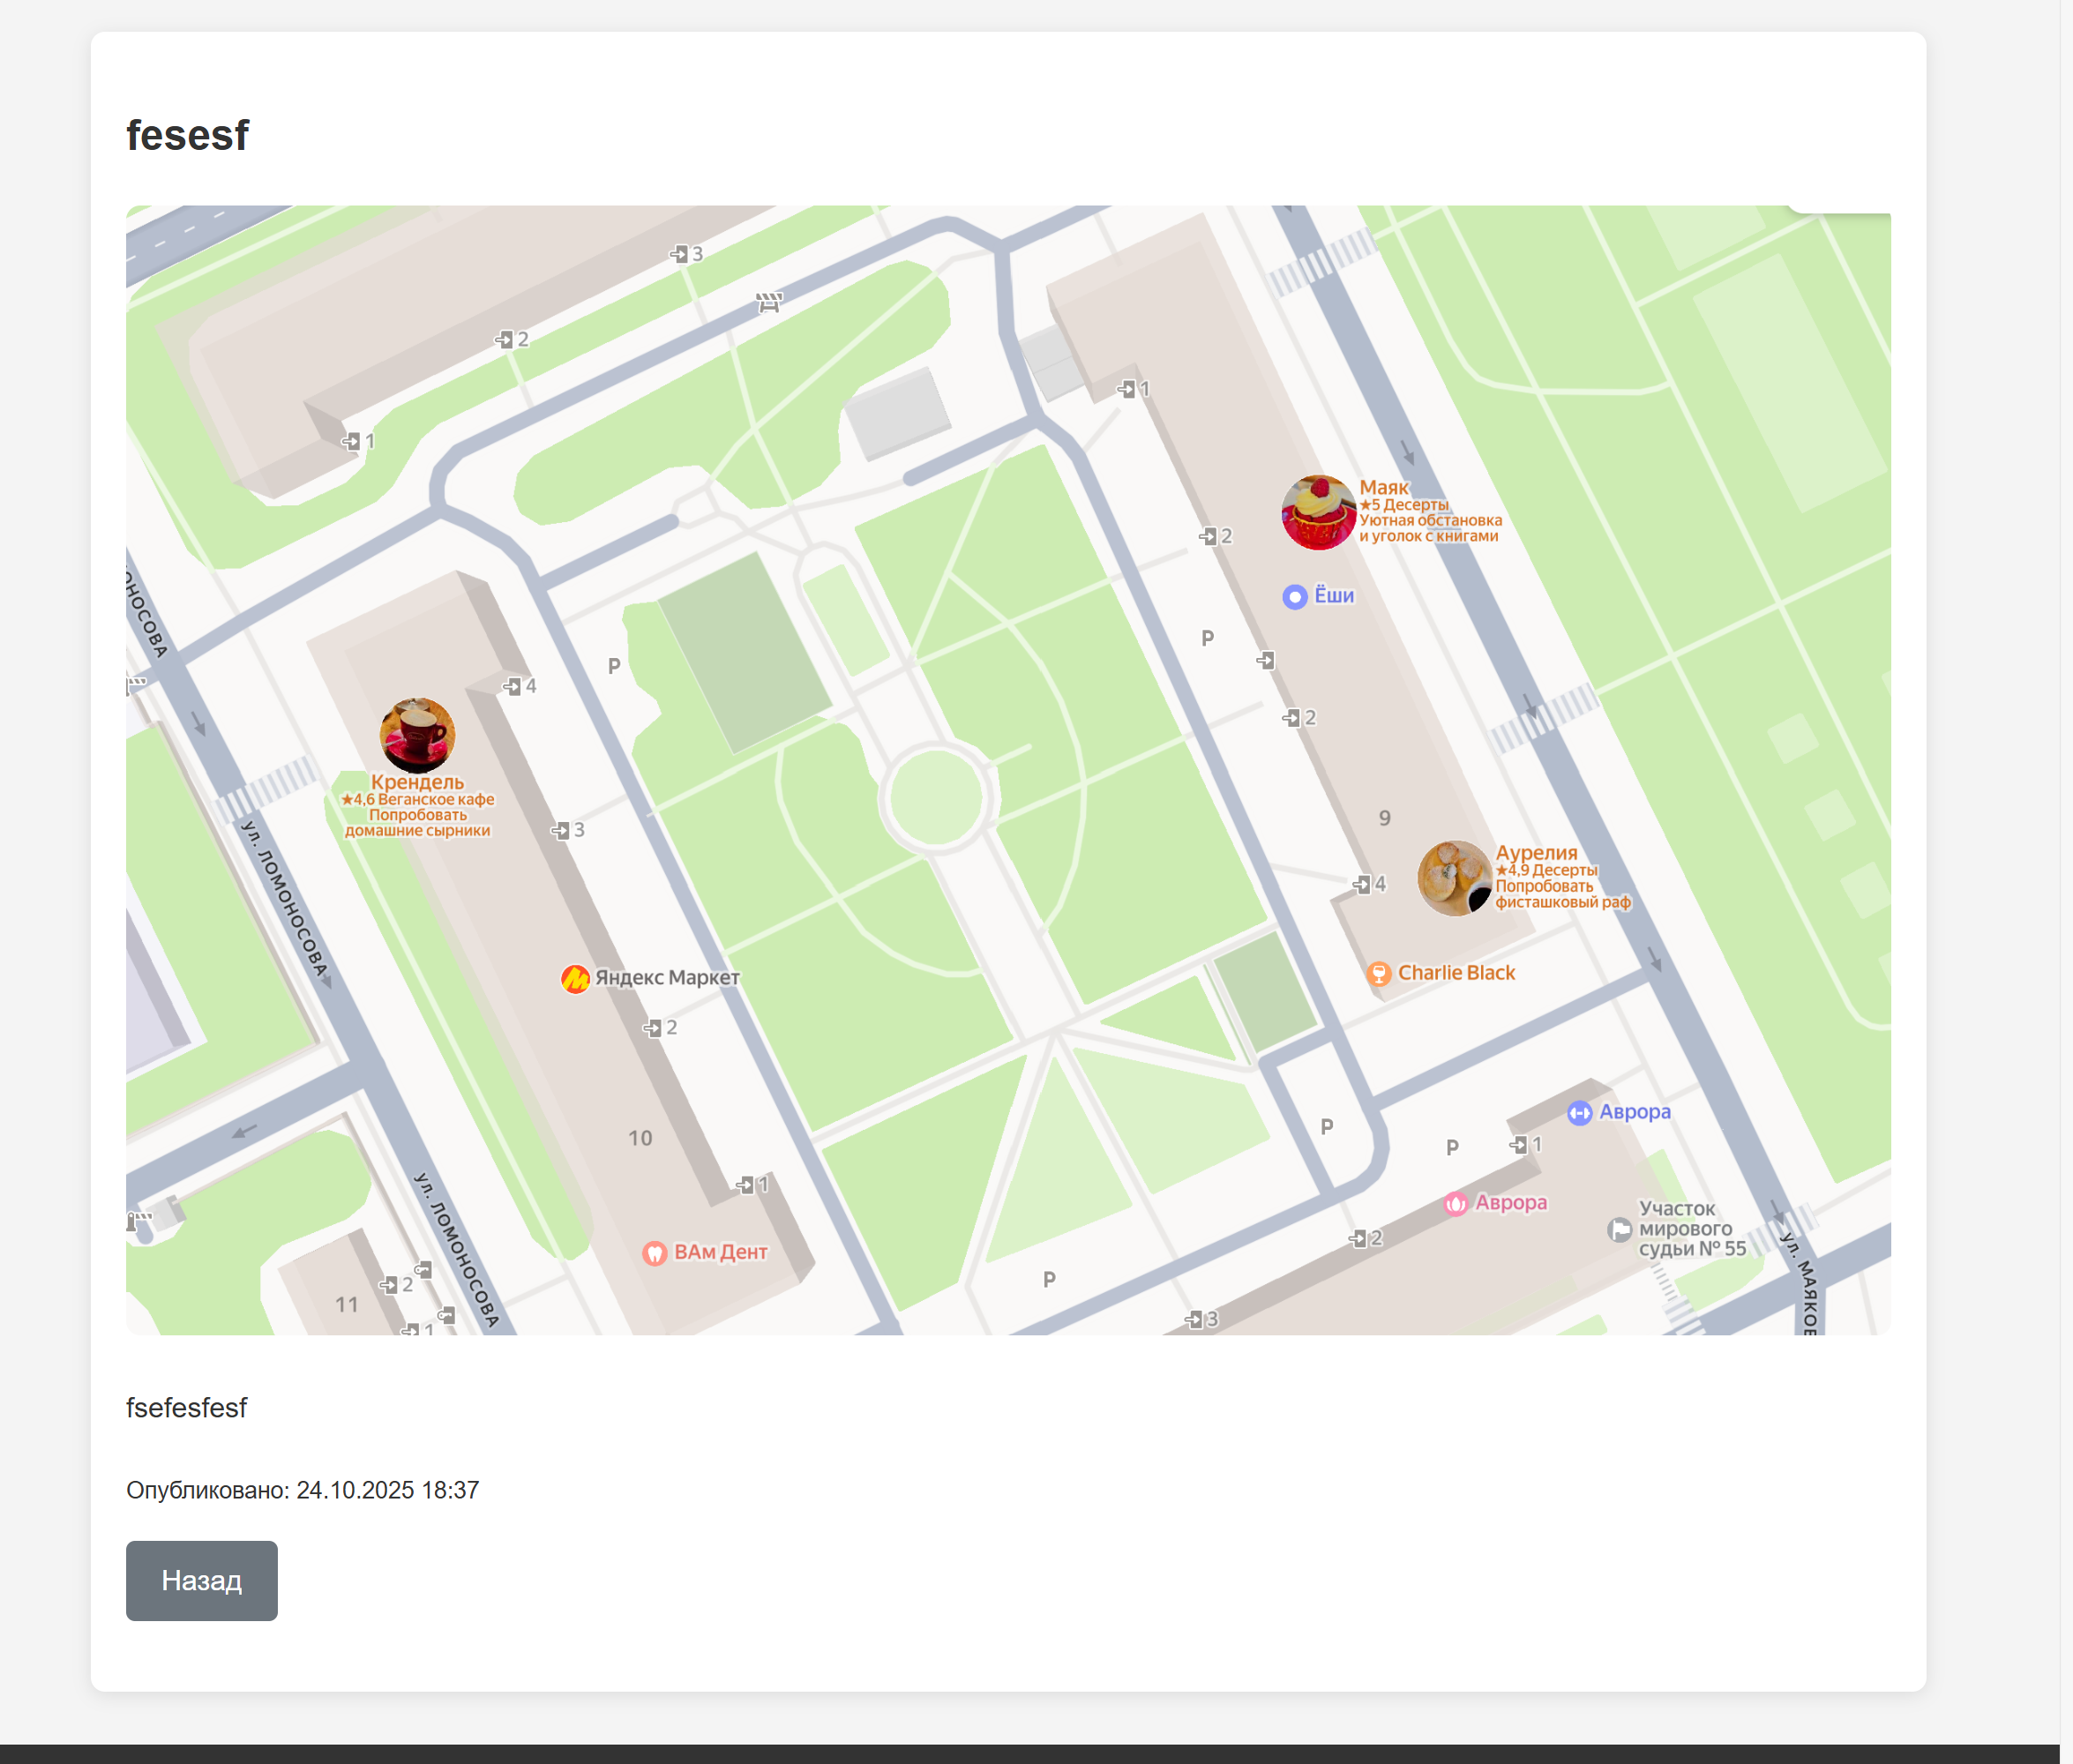This screenshot has height=1764, width=2073.
Task: Click the Маяк place name label
Action: tap(1383, 487)
